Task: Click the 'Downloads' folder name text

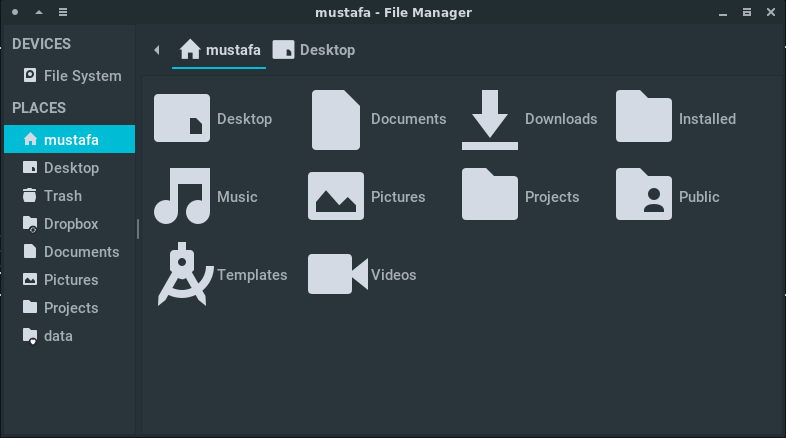Action: (561, 119)
